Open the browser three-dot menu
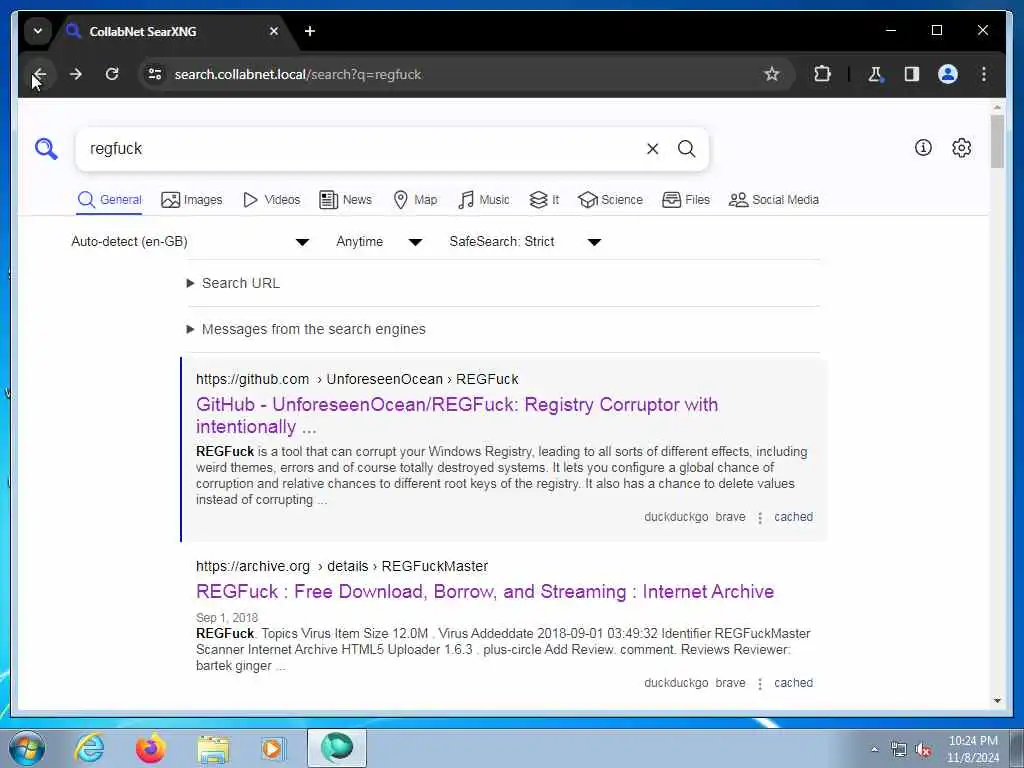 pyautogui.click(x=984, y=74)
